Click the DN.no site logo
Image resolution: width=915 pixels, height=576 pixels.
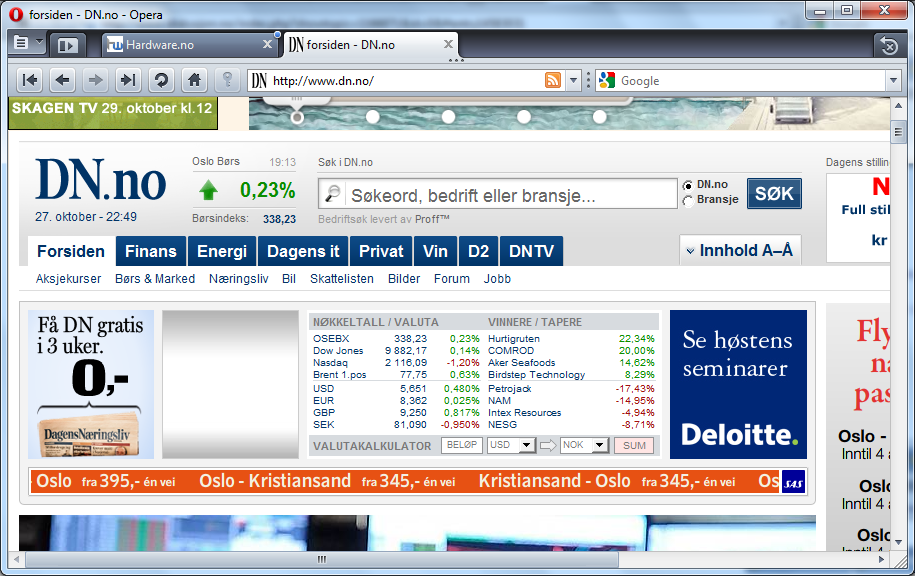pyautogui.click(x=100, y=180)
